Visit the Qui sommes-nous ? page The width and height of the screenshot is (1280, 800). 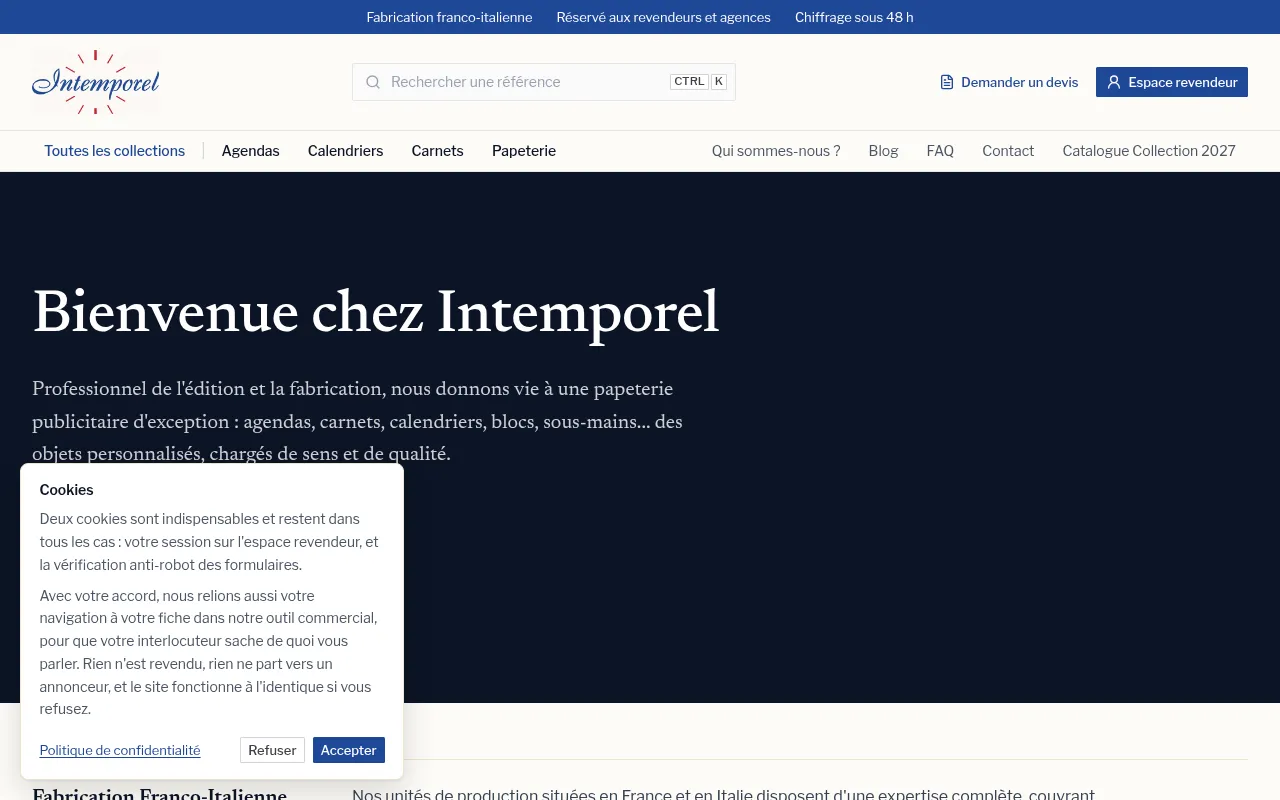776,151
